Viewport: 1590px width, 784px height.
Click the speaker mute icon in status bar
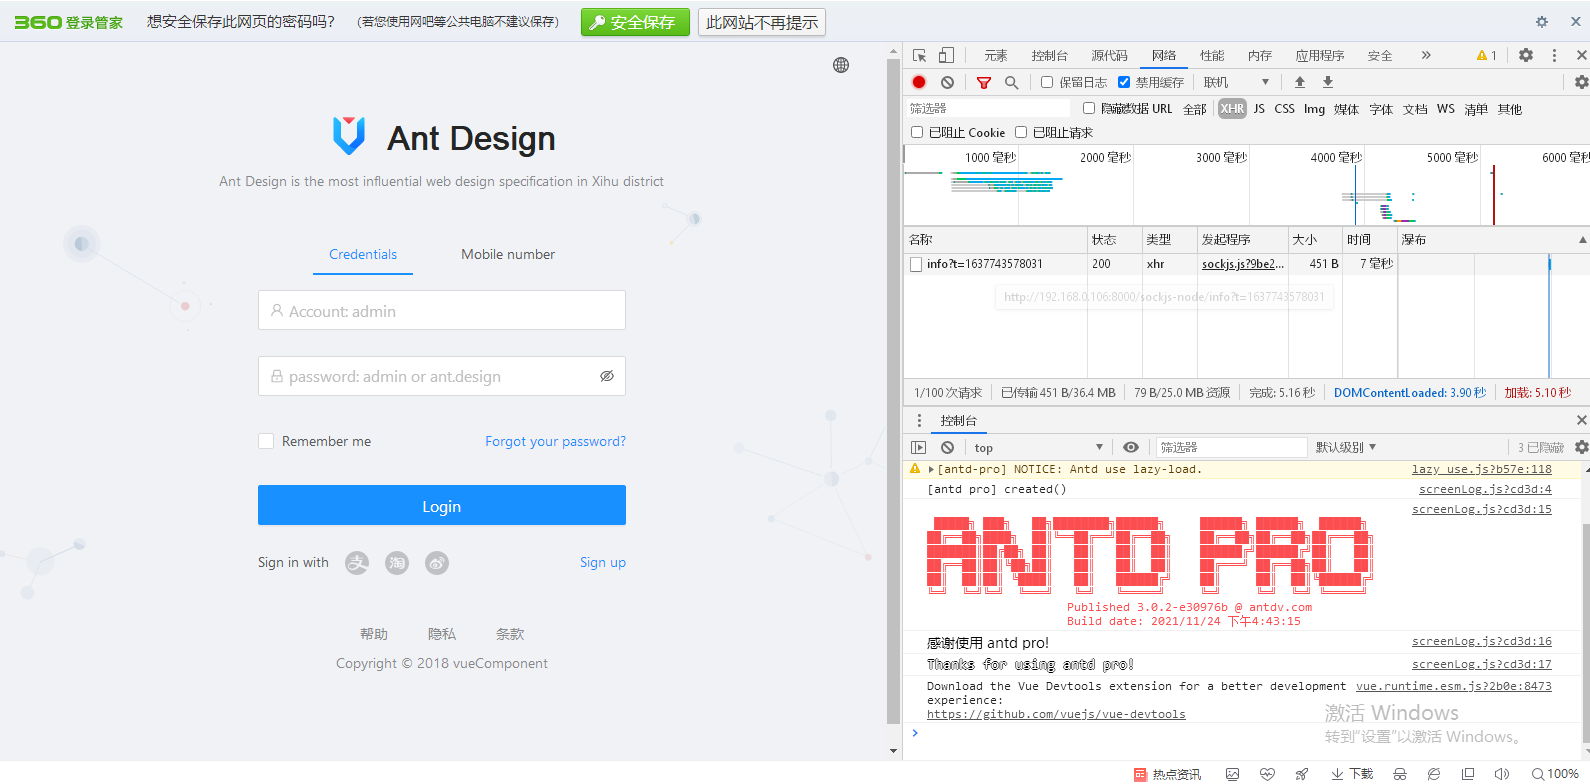[x=1501, y=774]
